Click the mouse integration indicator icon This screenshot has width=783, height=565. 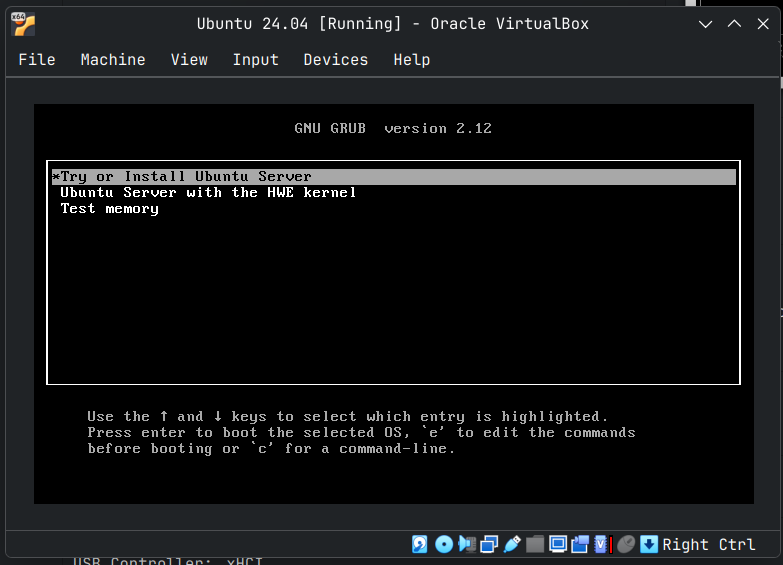(x=626, y=544)
